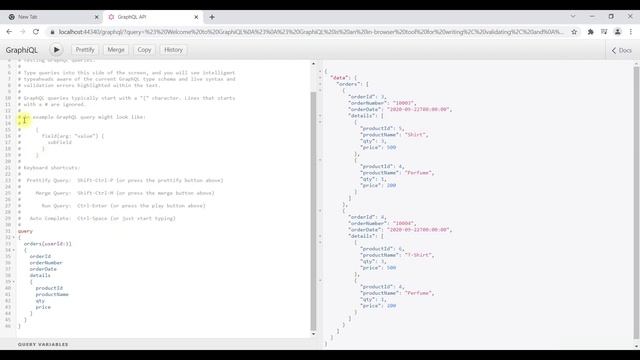This screenshot has width=640, height=360.
Task: Expand the Query Variables panel
Action: tap(43, 344)
